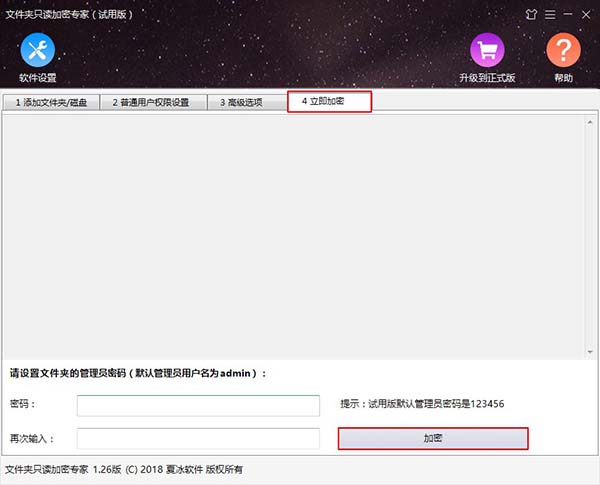
Task: Minimize the window via title bar
Action: [567, 14]
